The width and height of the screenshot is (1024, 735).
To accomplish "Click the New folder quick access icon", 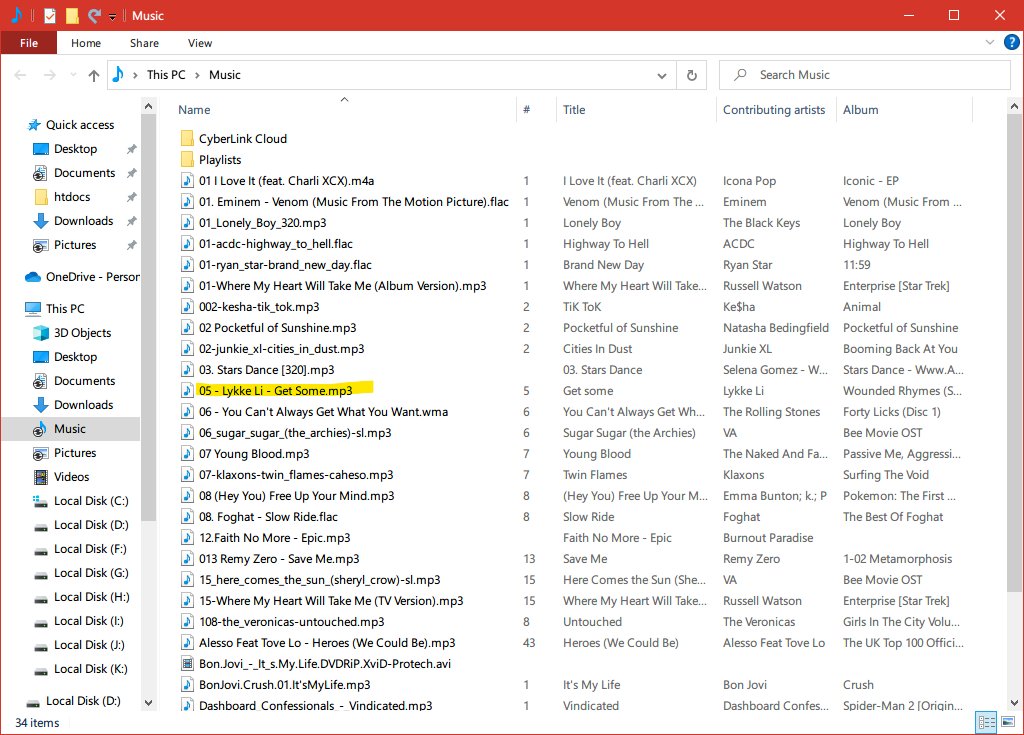I will point(72,15).
